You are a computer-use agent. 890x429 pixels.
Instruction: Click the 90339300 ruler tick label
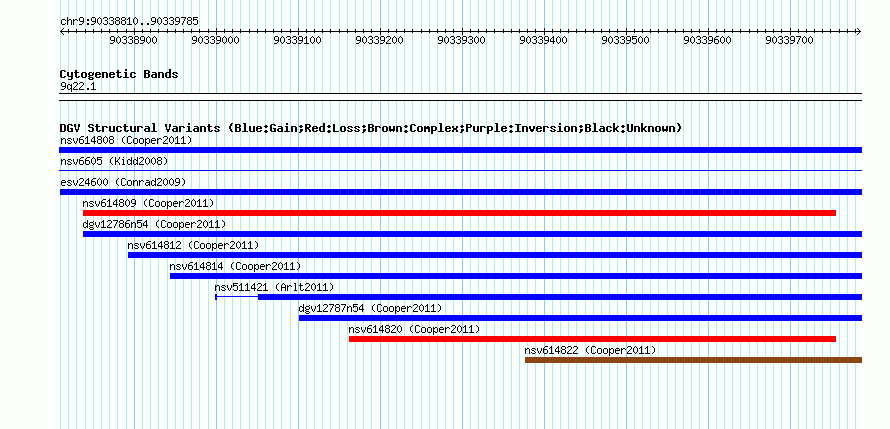coord(462,40)
